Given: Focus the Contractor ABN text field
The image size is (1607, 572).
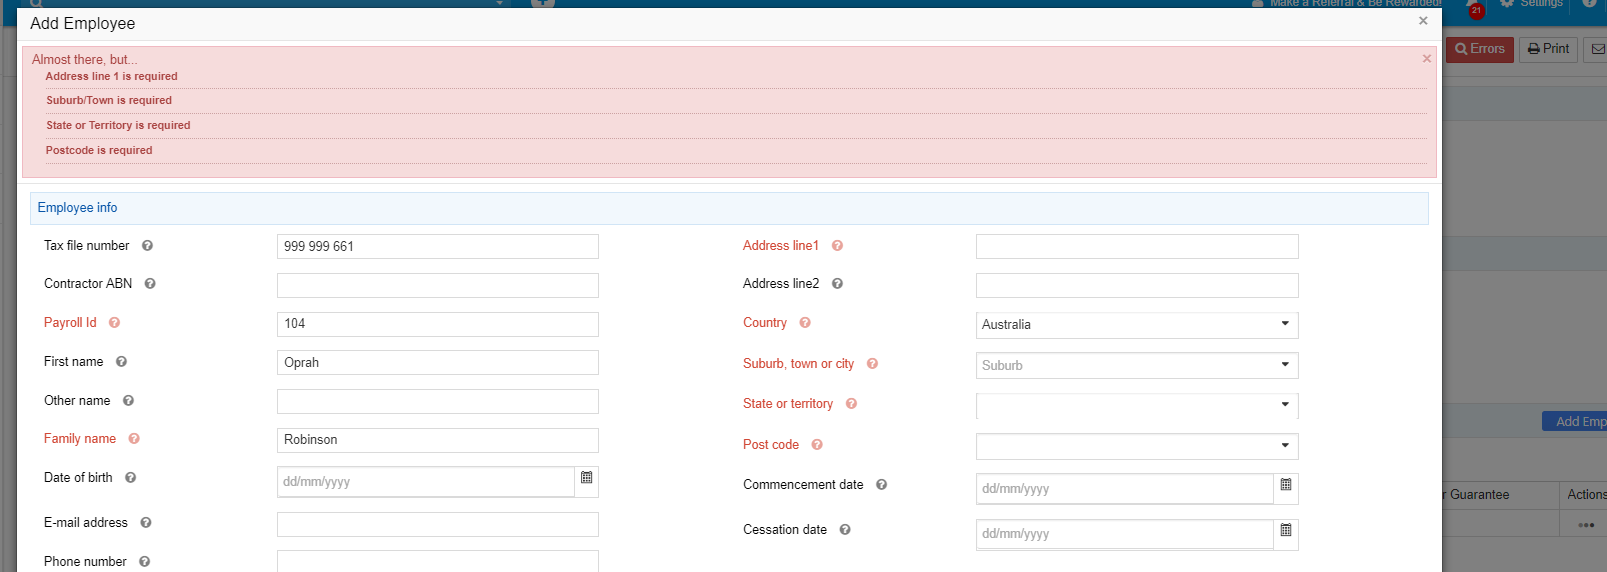Looking at the screenshot, I should [437, 285].
